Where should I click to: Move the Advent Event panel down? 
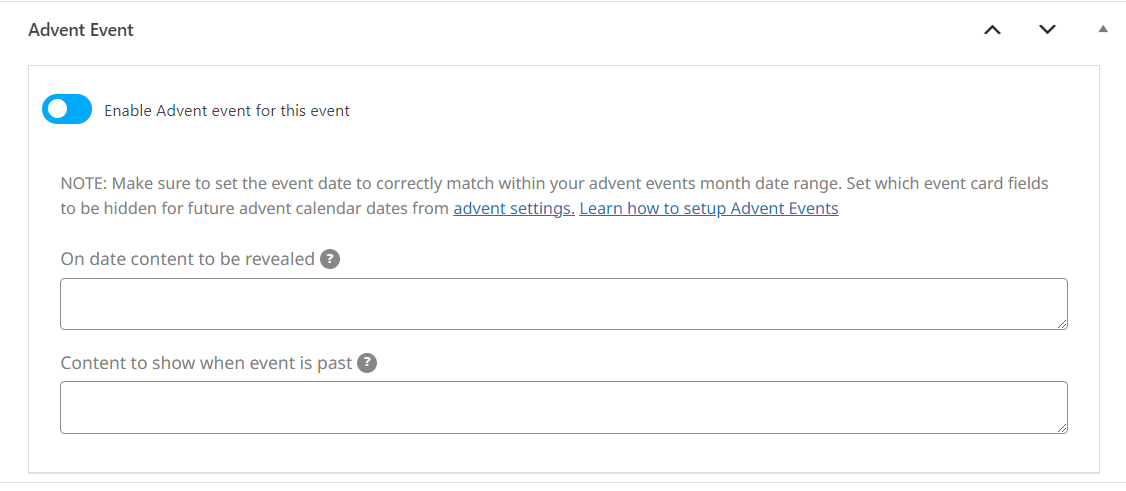point(1048,29)
